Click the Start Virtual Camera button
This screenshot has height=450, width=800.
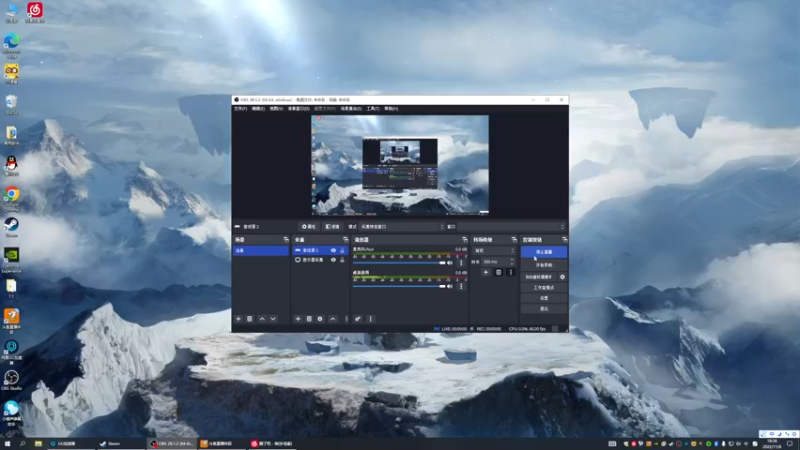(539, 277)
